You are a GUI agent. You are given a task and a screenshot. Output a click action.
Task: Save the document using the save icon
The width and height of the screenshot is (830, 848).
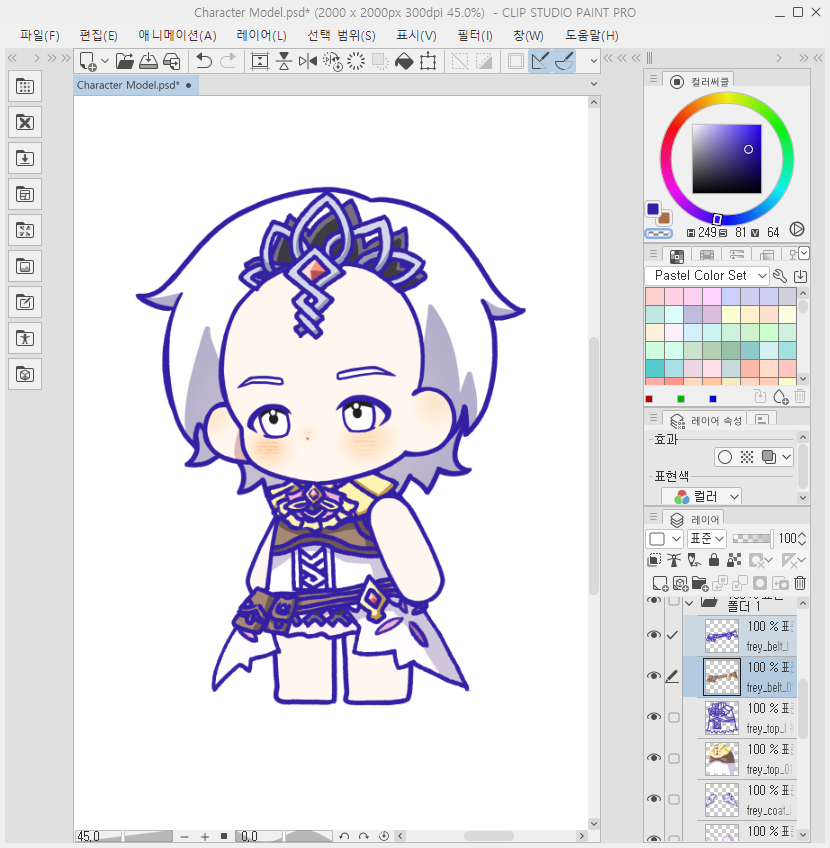148,61
